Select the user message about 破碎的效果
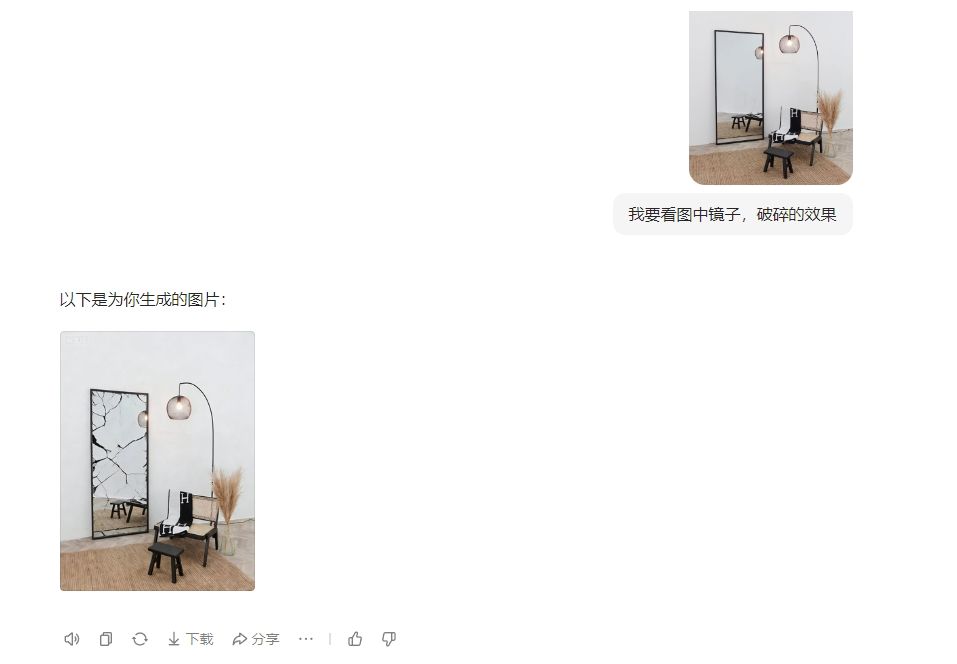The image size is (957, 664). 732,214
